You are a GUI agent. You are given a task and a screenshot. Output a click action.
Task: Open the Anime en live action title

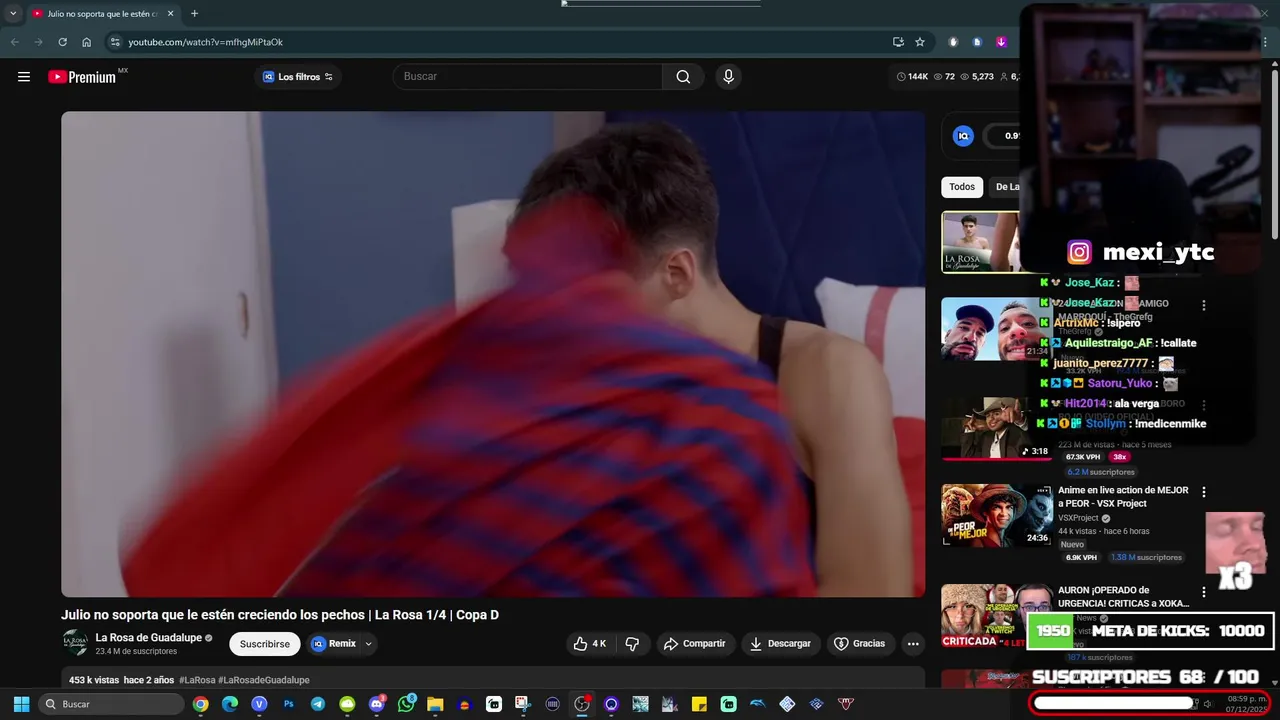1123,497
